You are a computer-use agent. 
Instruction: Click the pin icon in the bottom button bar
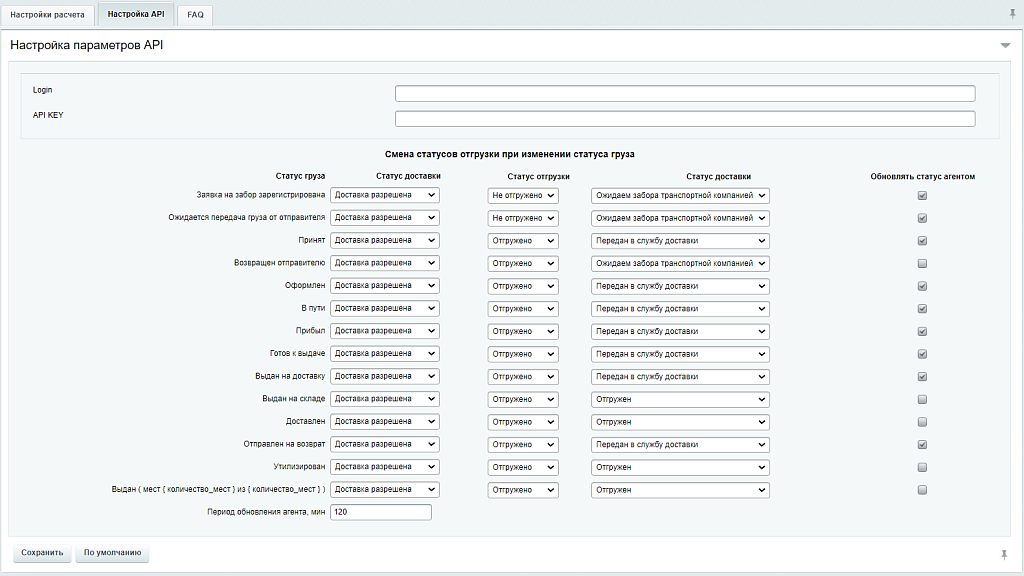click(1004, 554)
